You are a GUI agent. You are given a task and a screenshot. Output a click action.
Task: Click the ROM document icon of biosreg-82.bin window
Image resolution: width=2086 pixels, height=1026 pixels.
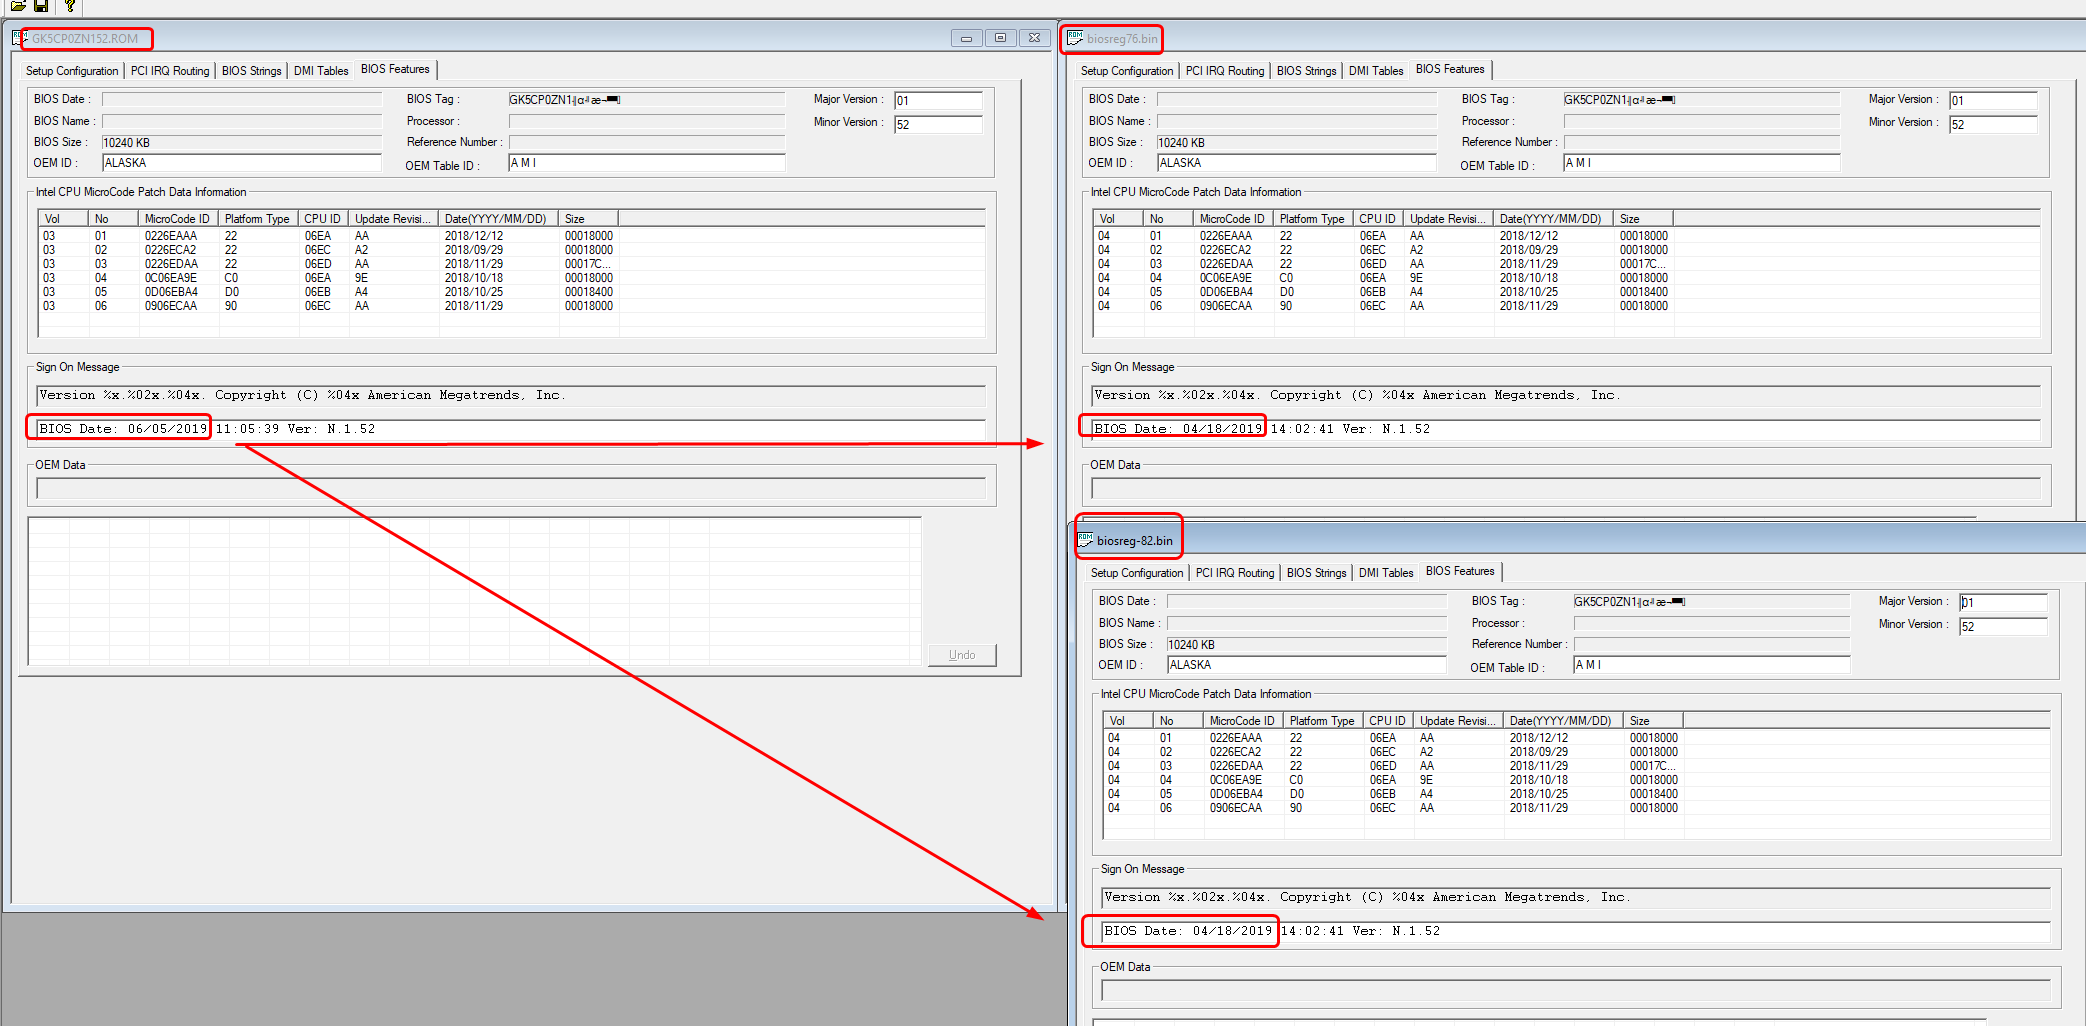coord(1085,540)
